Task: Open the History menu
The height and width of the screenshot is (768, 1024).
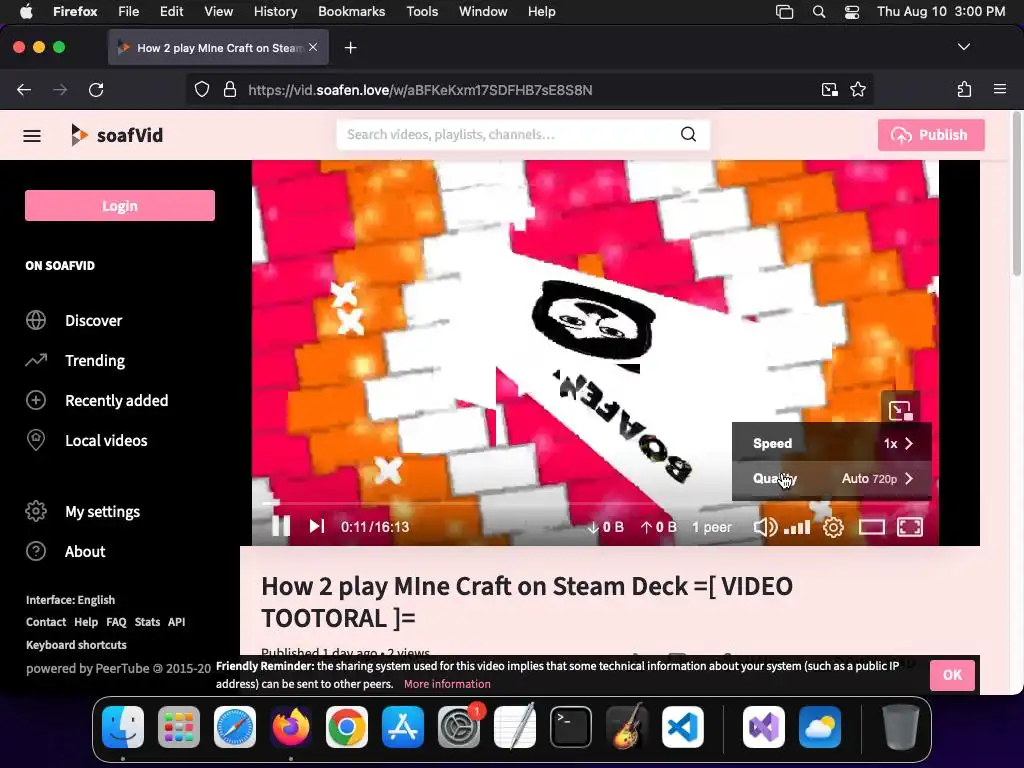Action: [275, 12]
